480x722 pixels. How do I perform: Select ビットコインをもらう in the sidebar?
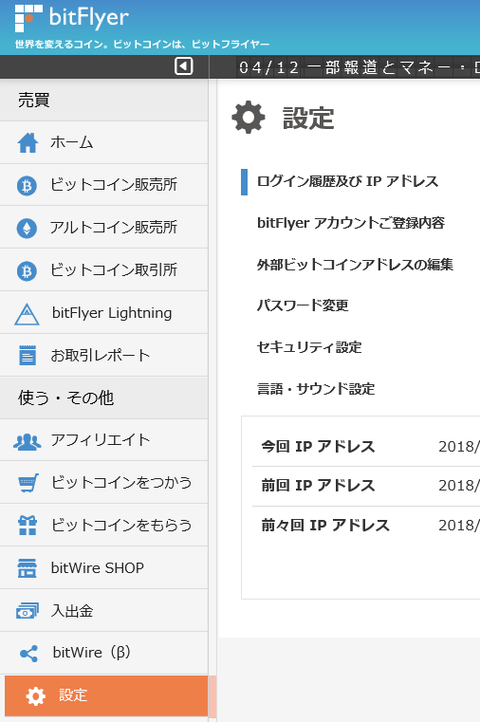coord(104,525)
